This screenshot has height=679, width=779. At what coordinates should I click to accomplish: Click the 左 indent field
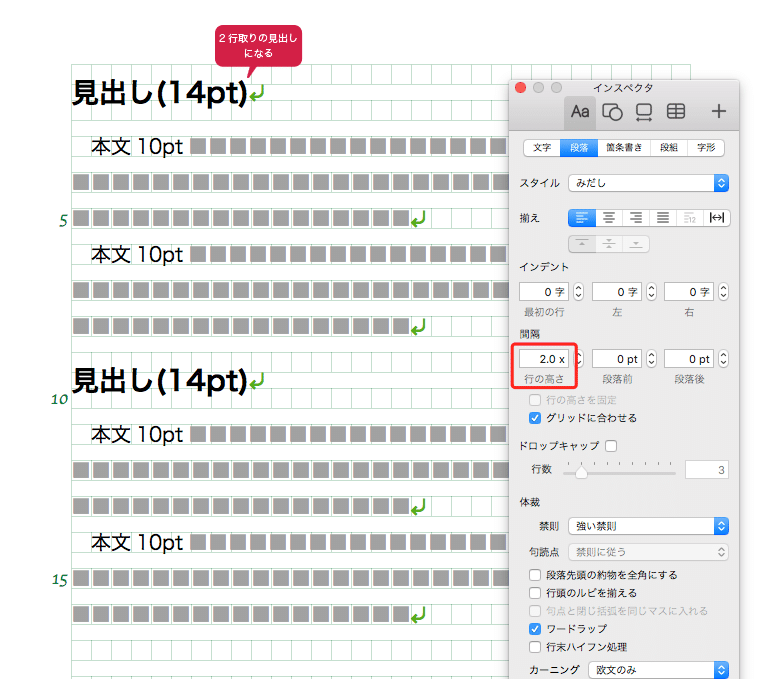coord(617,292)
